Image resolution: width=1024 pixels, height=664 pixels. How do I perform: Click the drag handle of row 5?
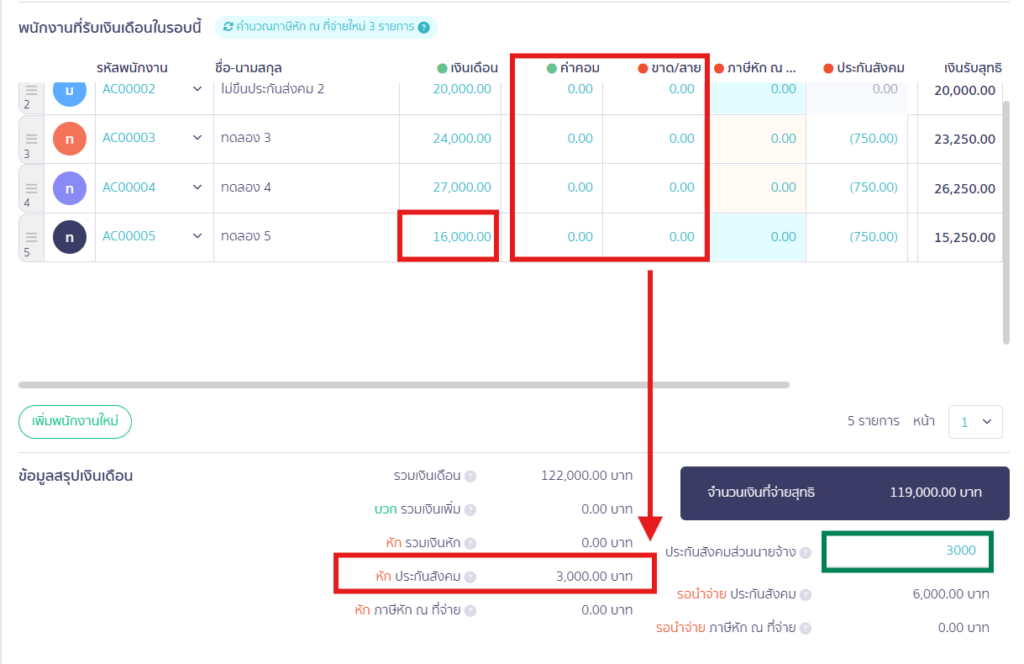point(31,237)
